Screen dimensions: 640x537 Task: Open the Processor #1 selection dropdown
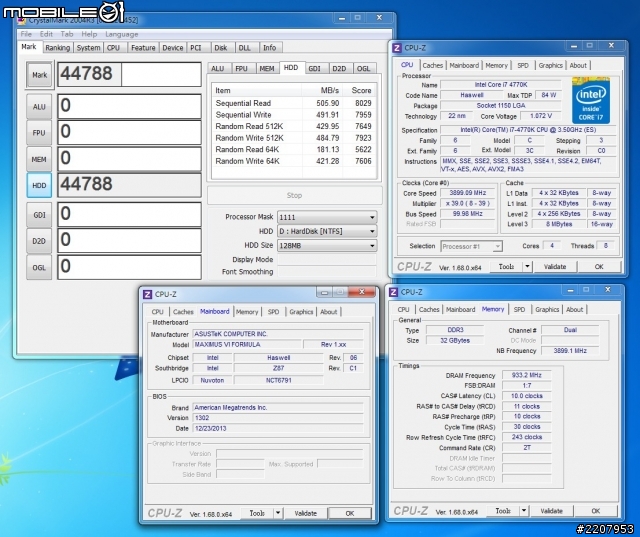pyautogui.click(x=471, y=246)
